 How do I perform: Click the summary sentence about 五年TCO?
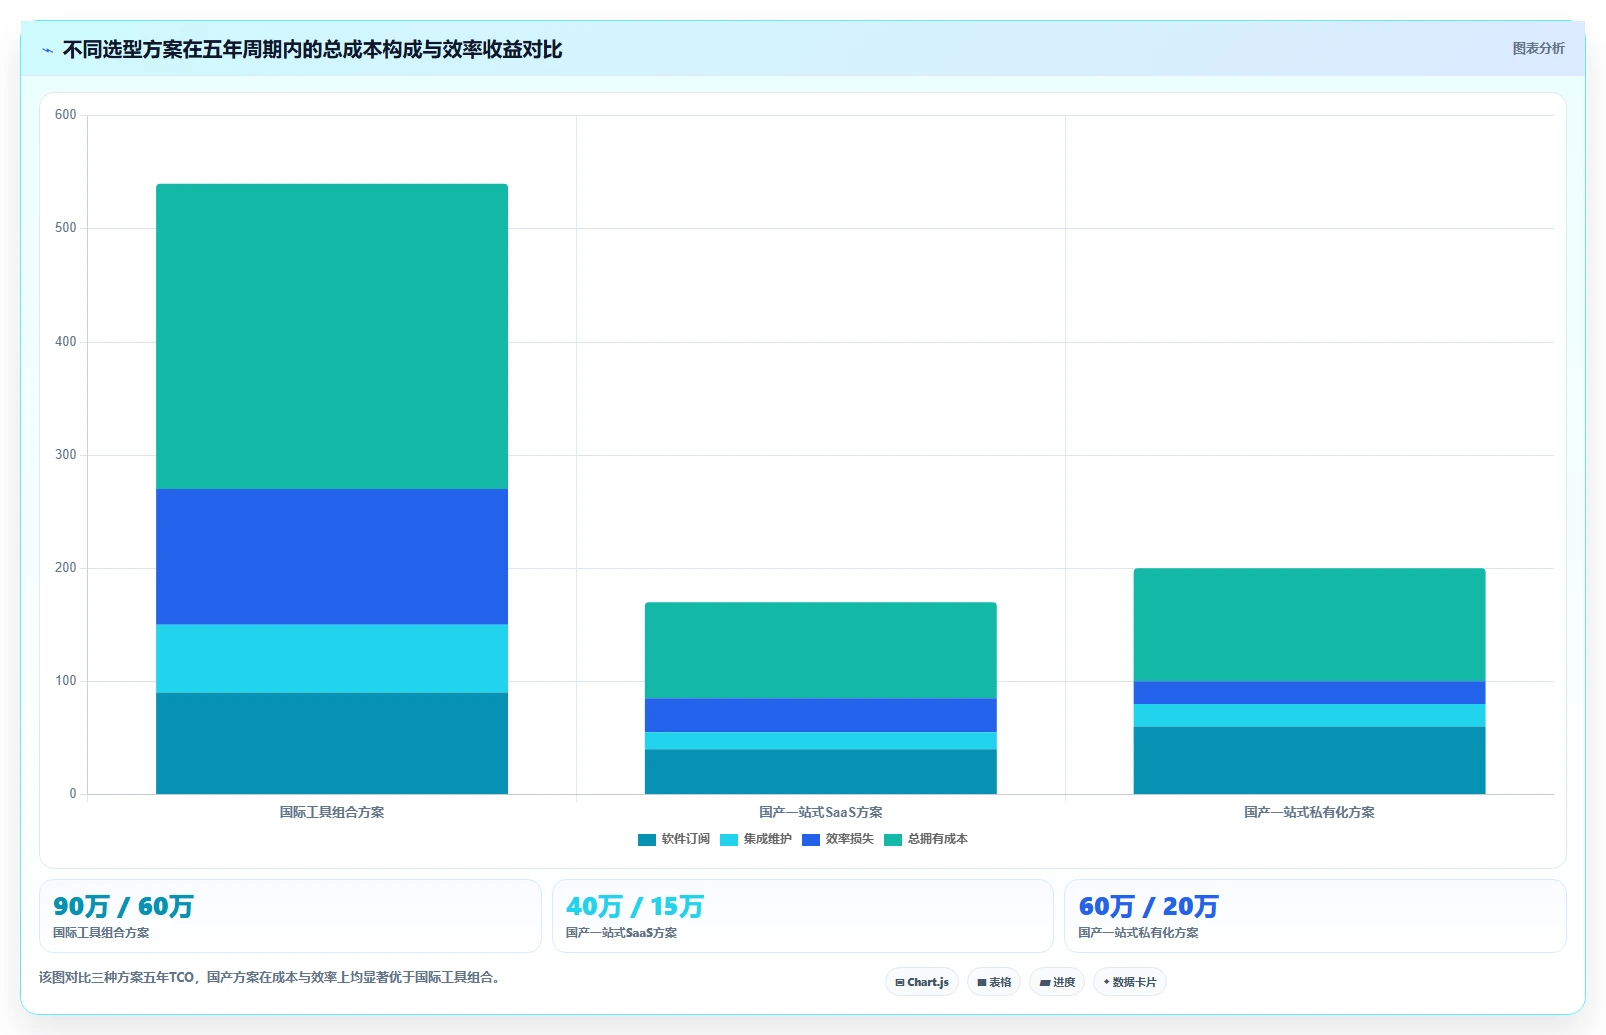(x=270, y=977)
